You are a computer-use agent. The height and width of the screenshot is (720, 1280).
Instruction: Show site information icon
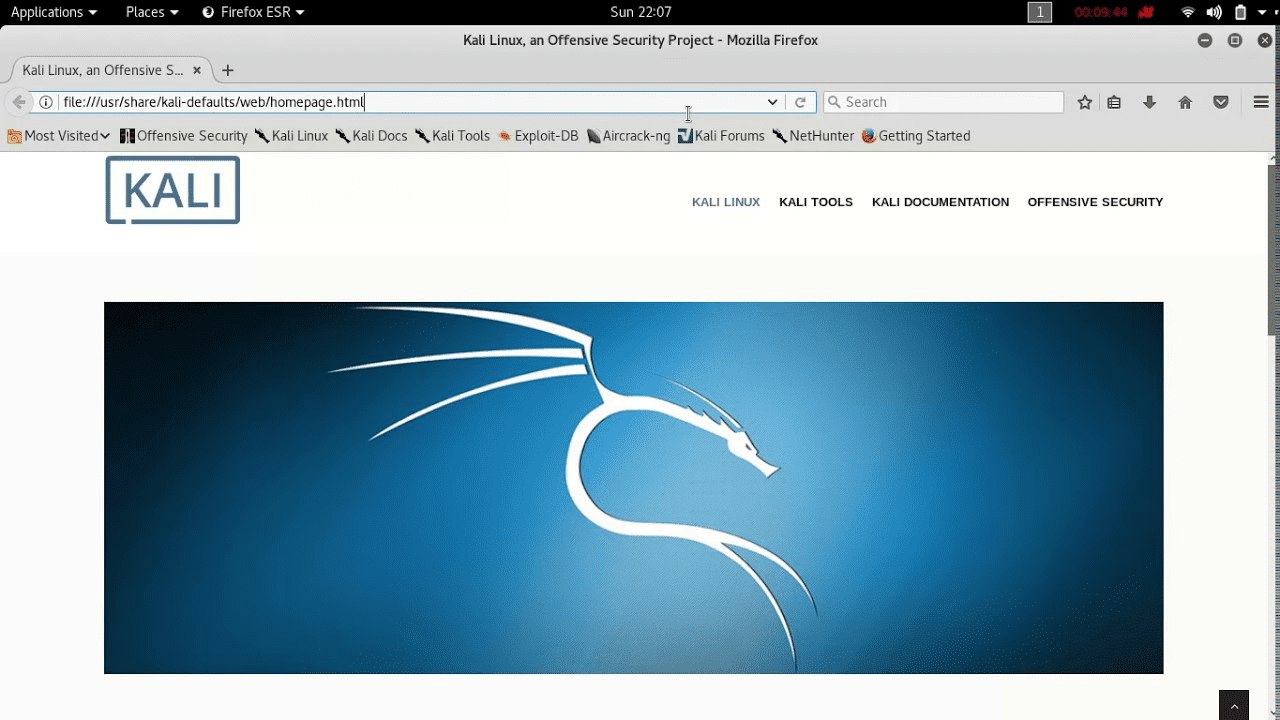46,102
